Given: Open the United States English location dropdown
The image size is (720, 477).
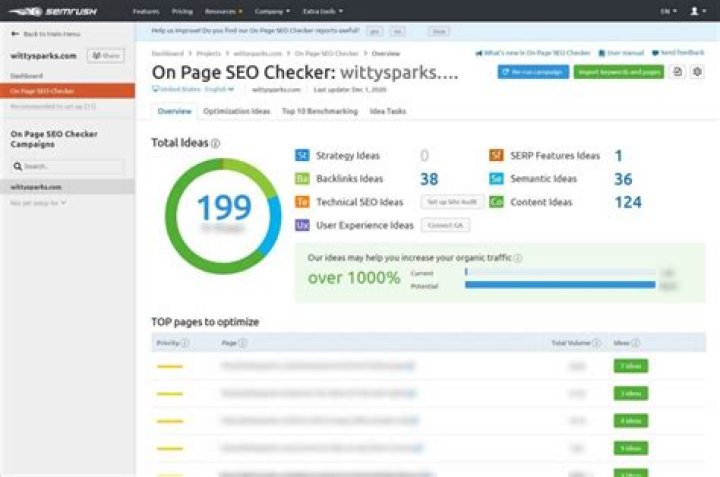Looking at the screenshot, I should [x=193, y=89].
